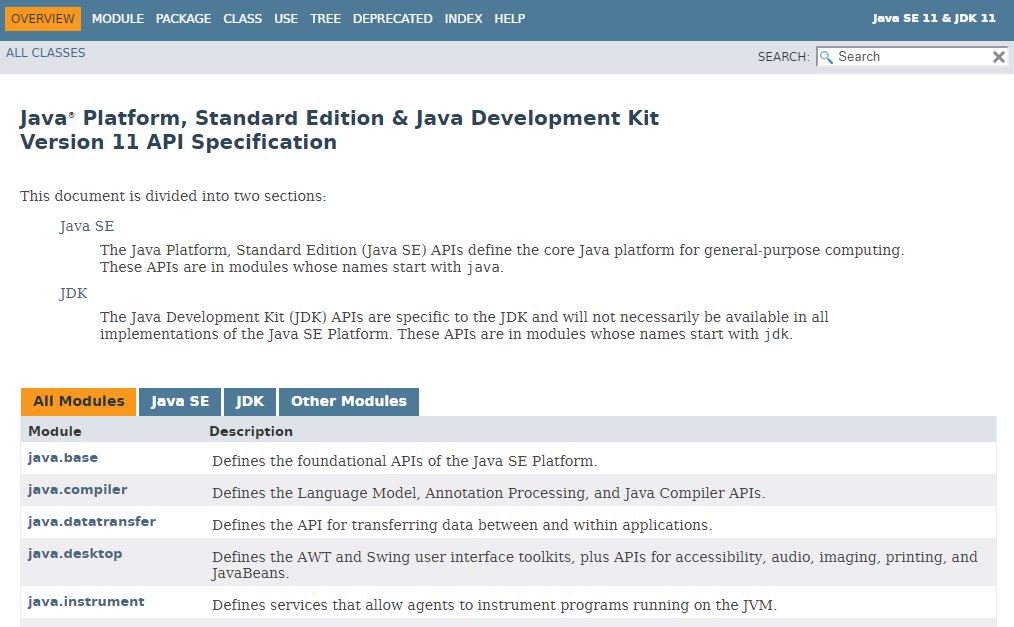Viewport: 1014px width, 627px height.
Task: Click the 'Version 11 API Specification' heading
Action: pos(178,142)
